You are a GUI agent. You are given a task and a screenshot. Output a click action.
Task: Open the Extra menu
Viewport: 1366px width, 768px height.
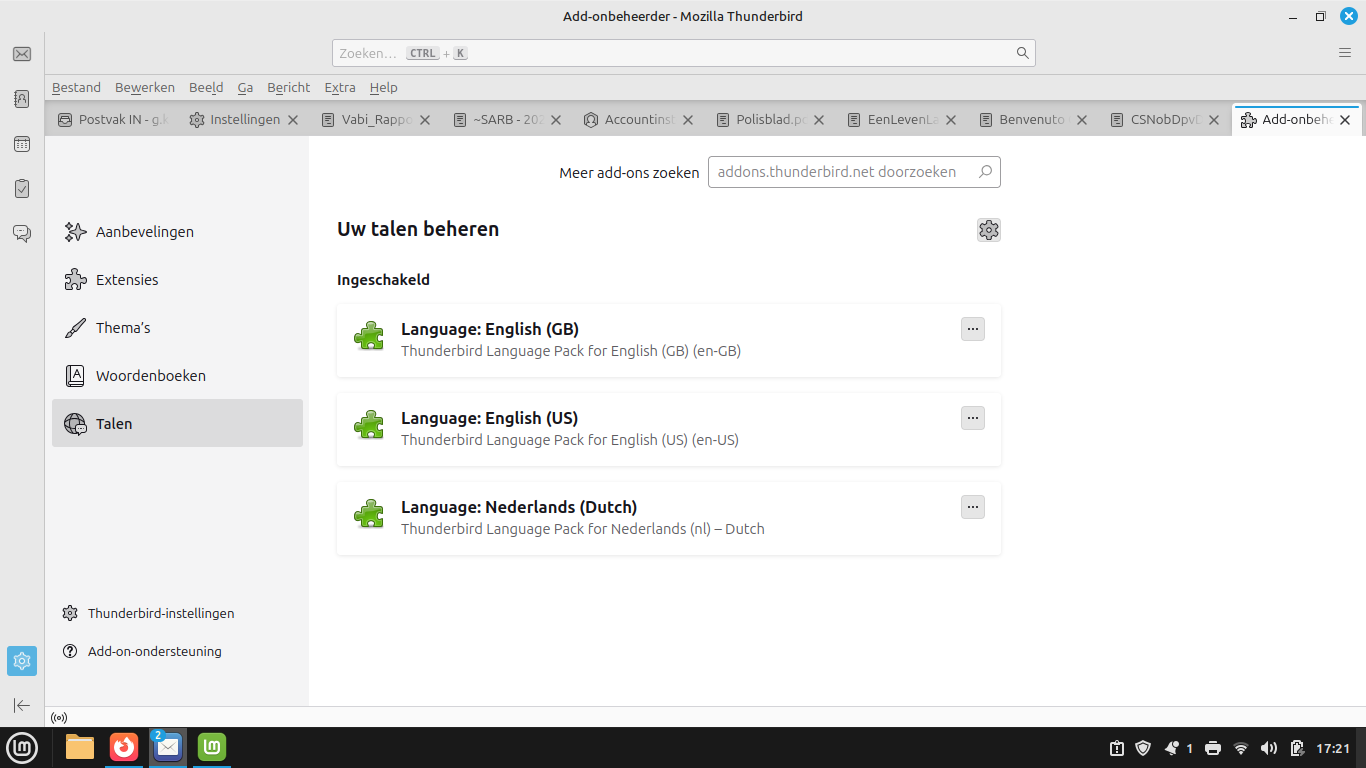[340, 88]
